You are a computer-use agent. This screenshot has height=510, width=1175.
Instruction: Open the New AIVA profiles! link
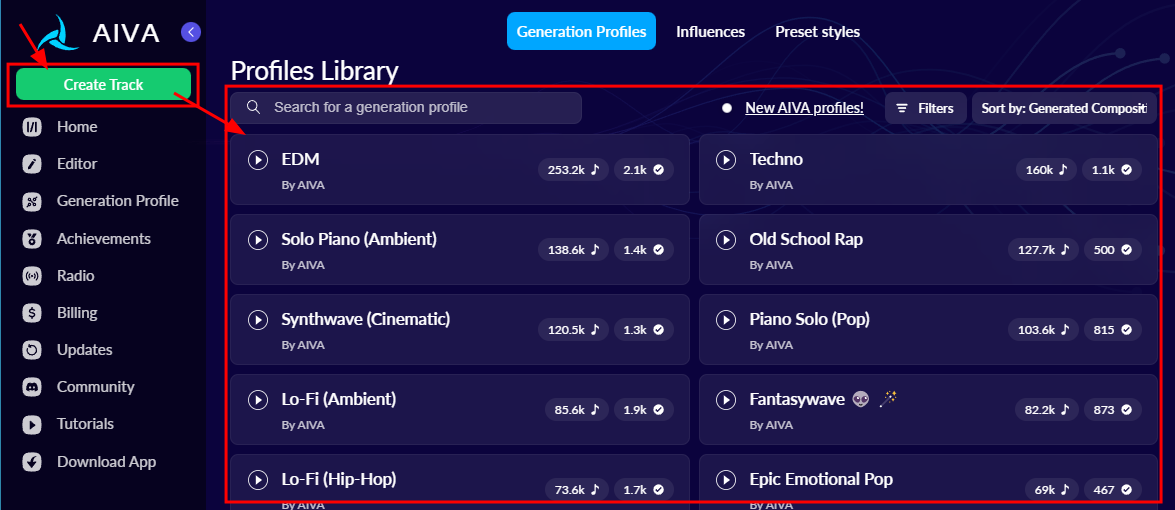coord(804,108)
